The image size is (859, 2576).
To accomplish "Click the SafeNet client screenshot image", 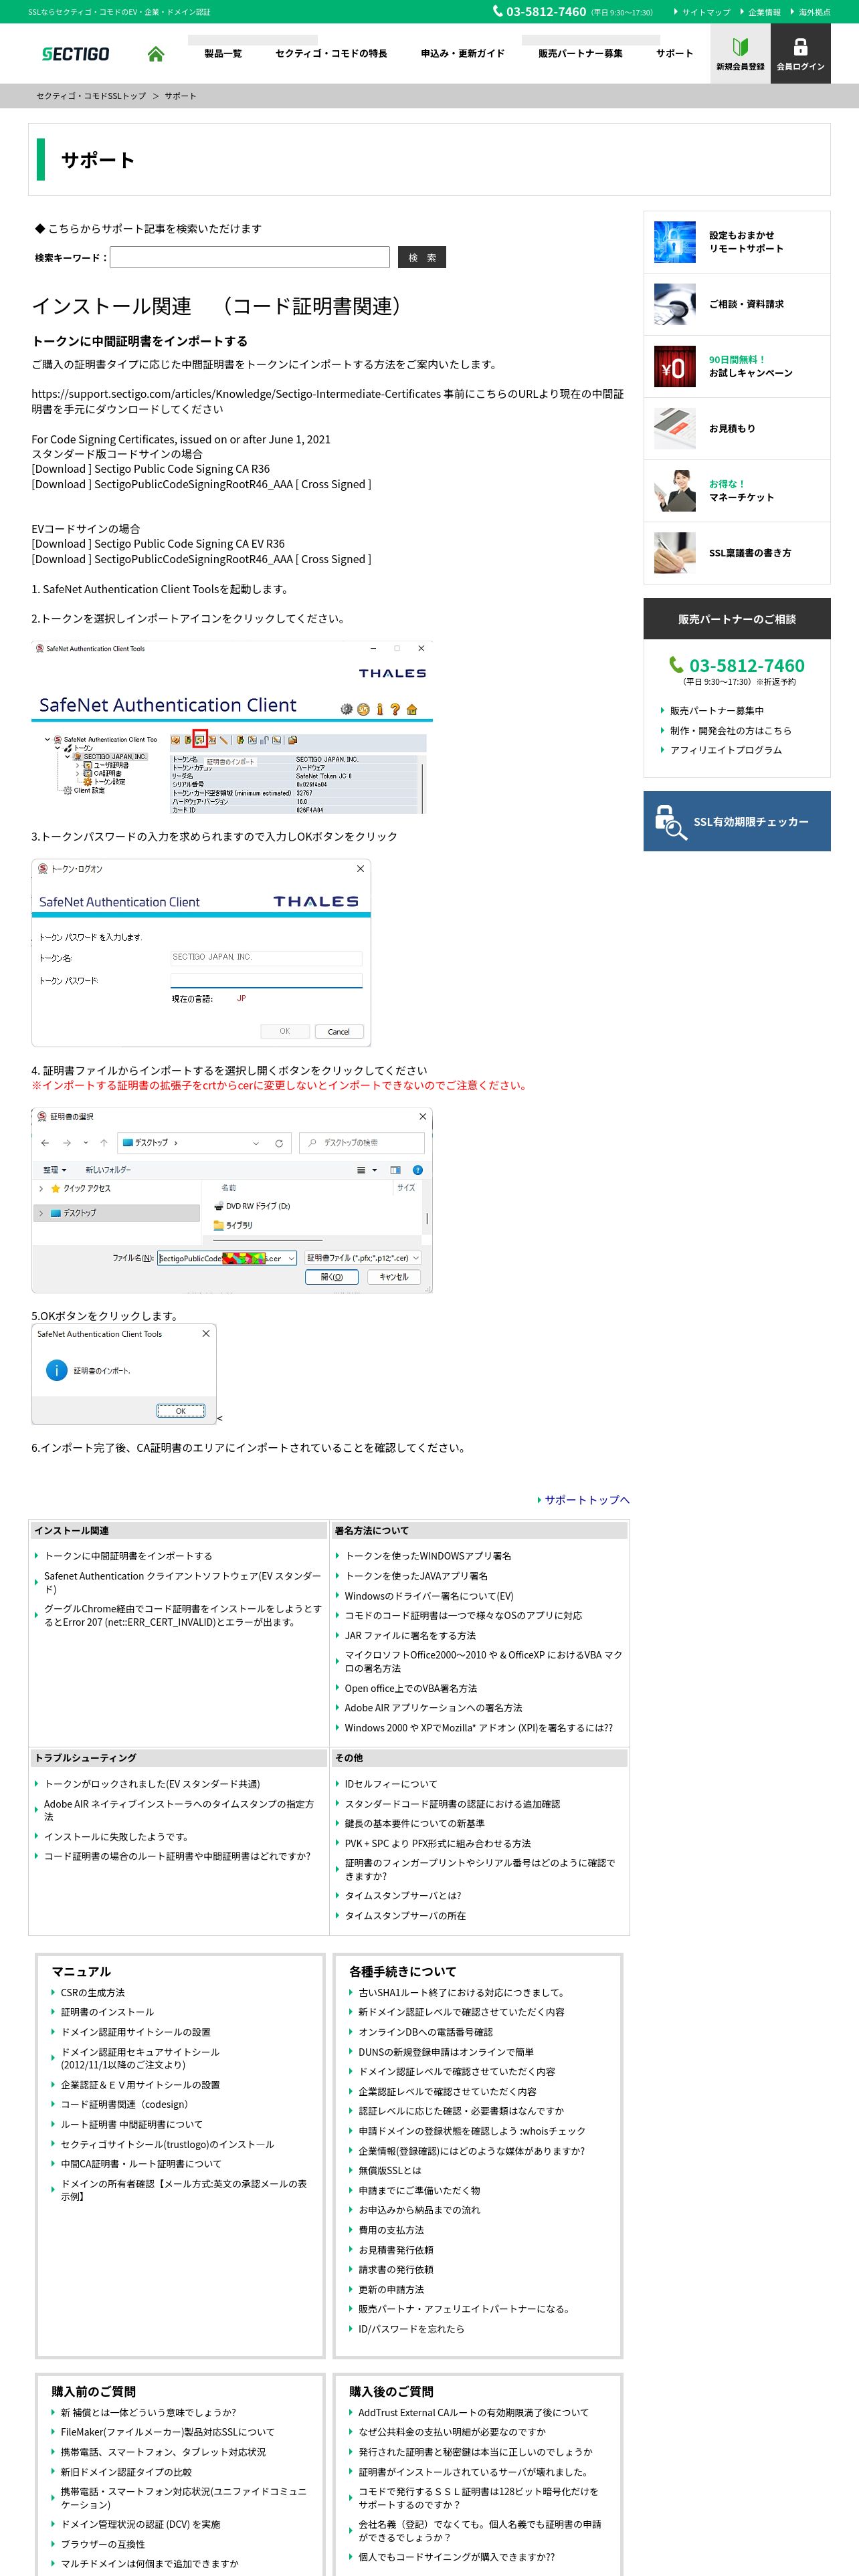I will [232, 727].
